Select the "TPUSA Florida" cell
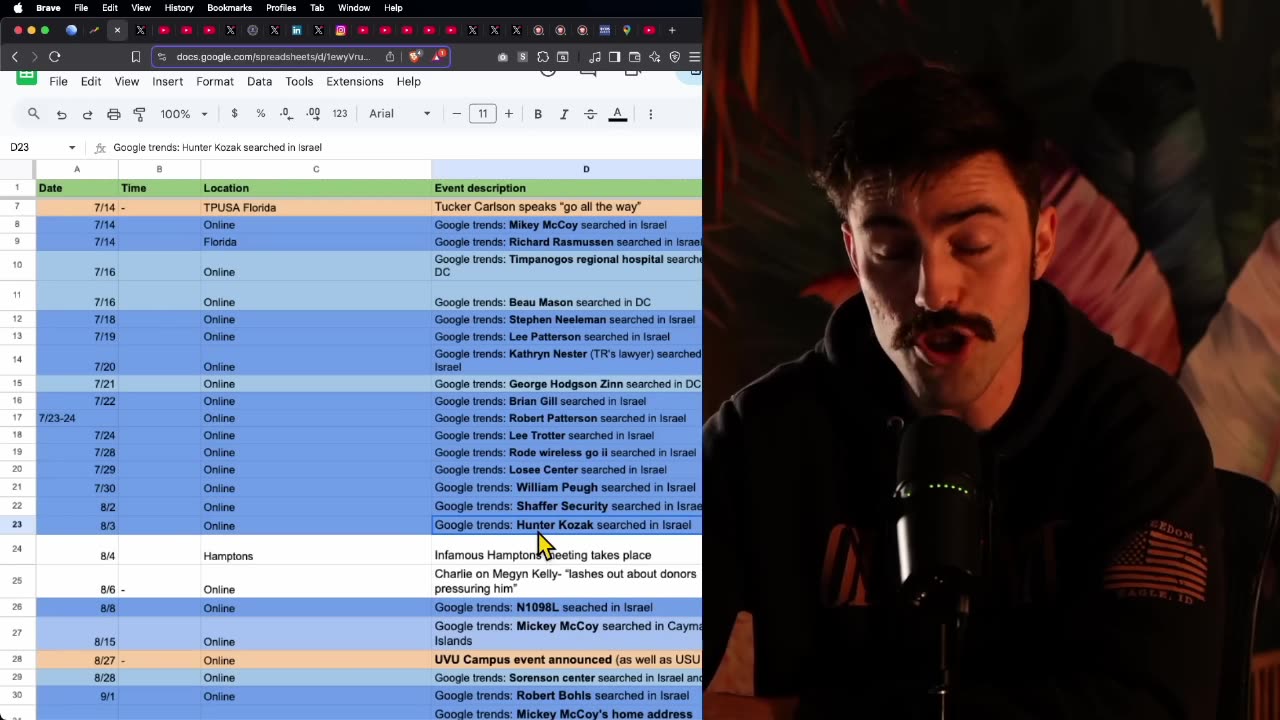Screen dimensions: 1280x720 [316, 207]
